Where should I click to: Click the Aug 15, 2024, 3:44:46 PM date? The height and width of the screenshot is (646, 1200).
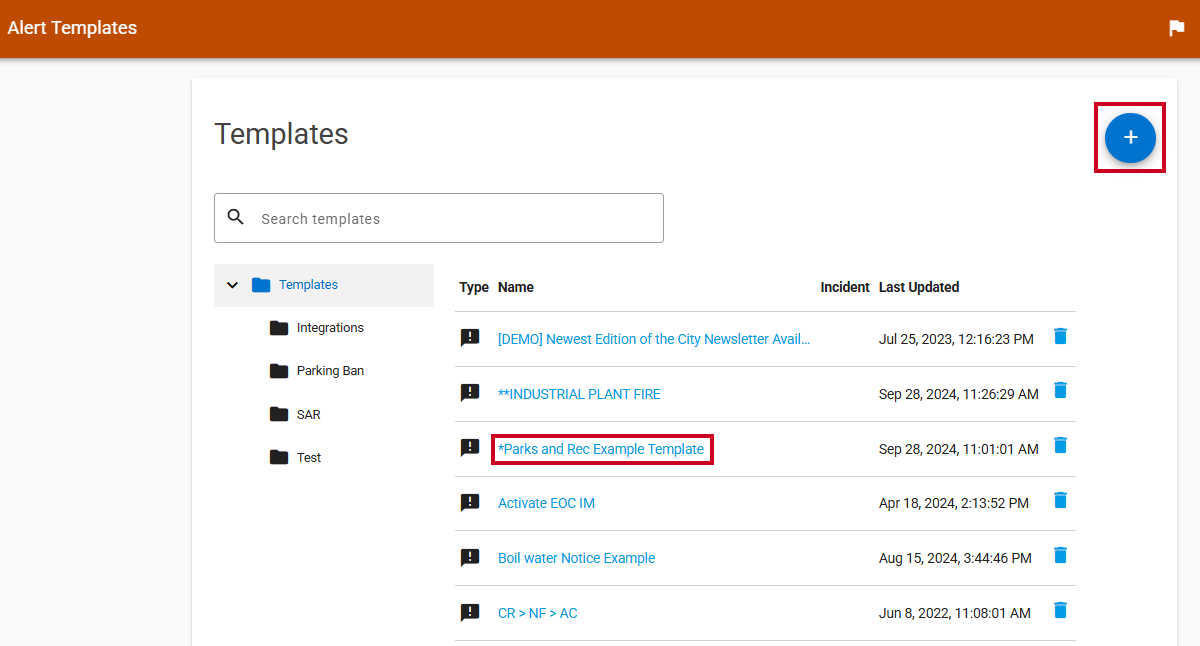955,558
